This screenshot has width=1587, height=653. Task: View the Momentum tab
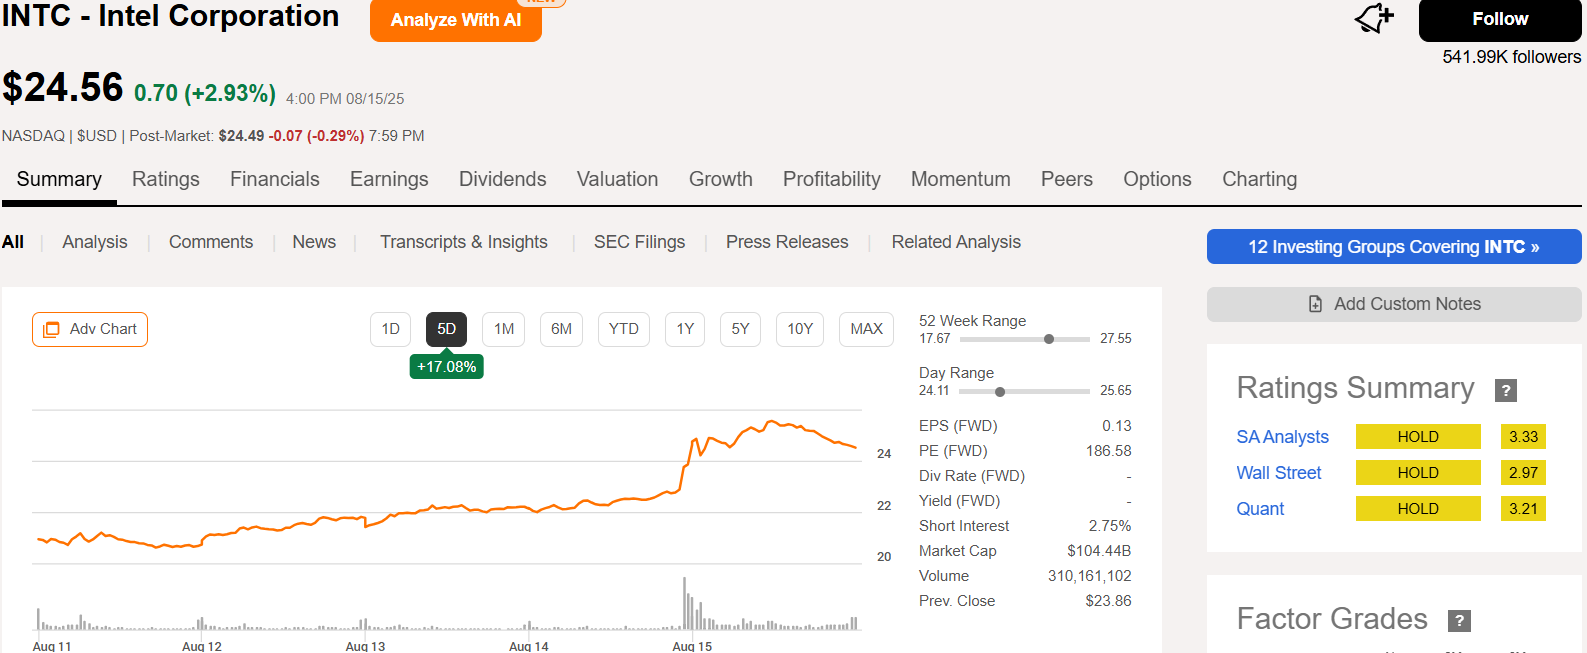coord(961,179)
